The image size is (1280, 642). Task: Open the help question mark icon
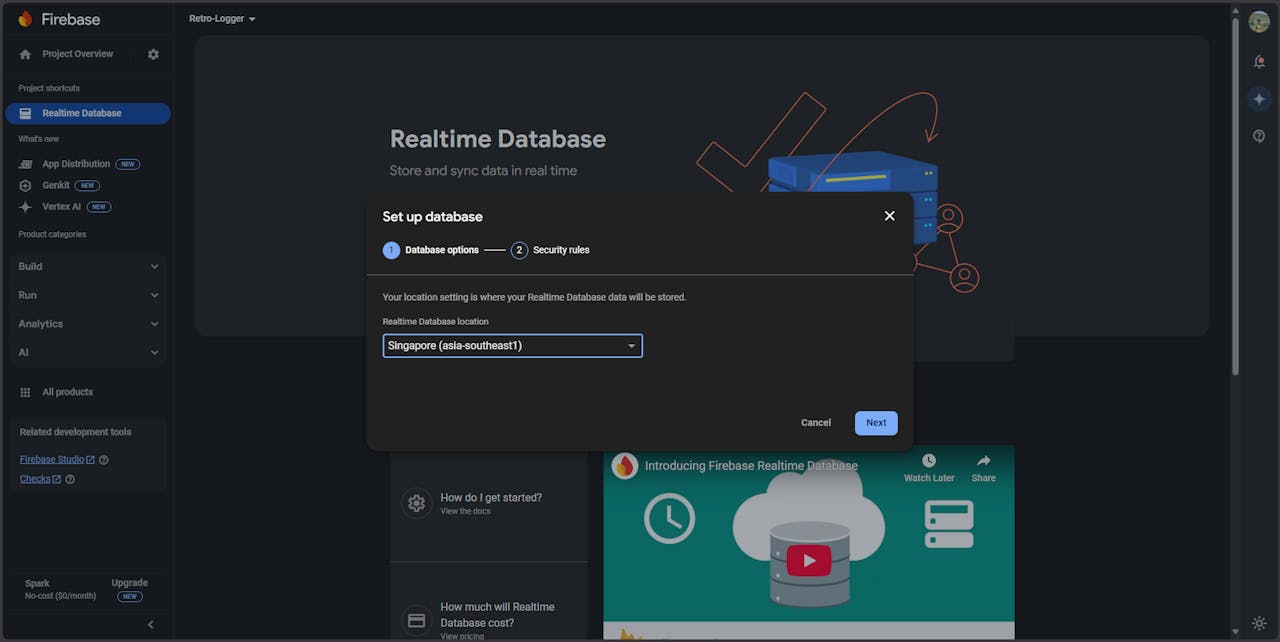1259,136
